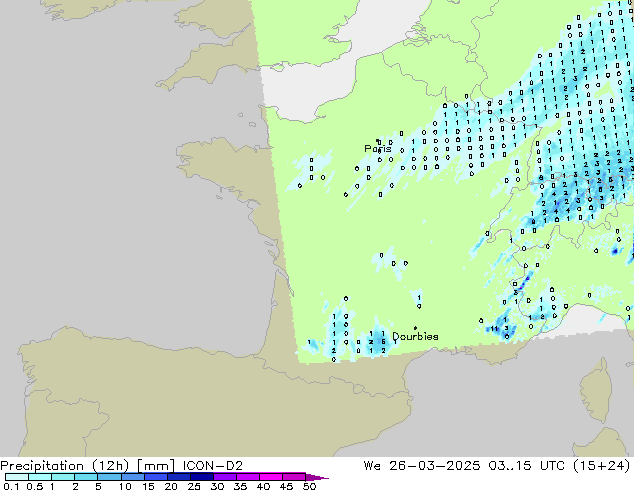Viewport: 634px width, 490px height.
Task: Select the 0.5–1 mm legend swatch
Action: tap(40, 477)
